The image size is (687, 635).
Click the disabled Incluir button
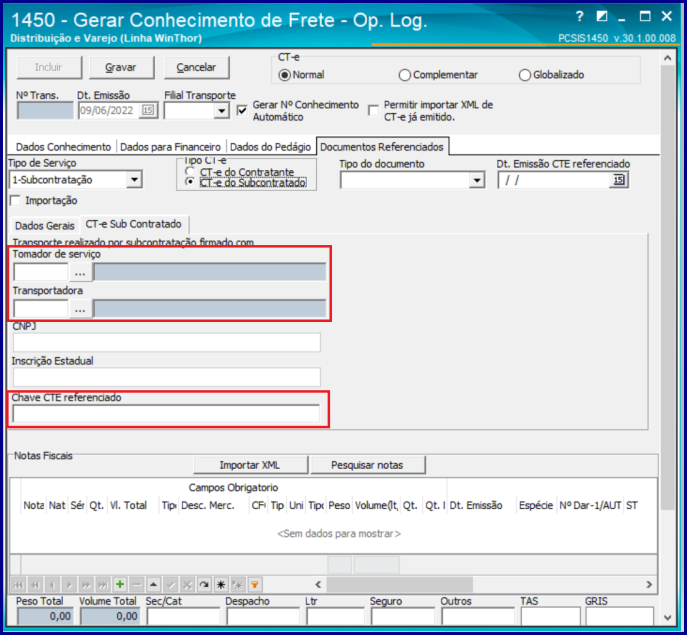49,67
